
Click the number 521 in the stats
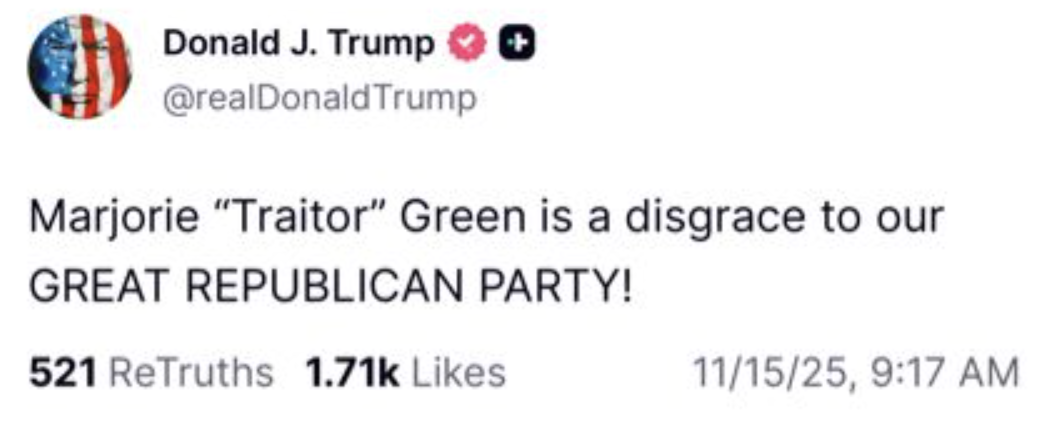63,373
